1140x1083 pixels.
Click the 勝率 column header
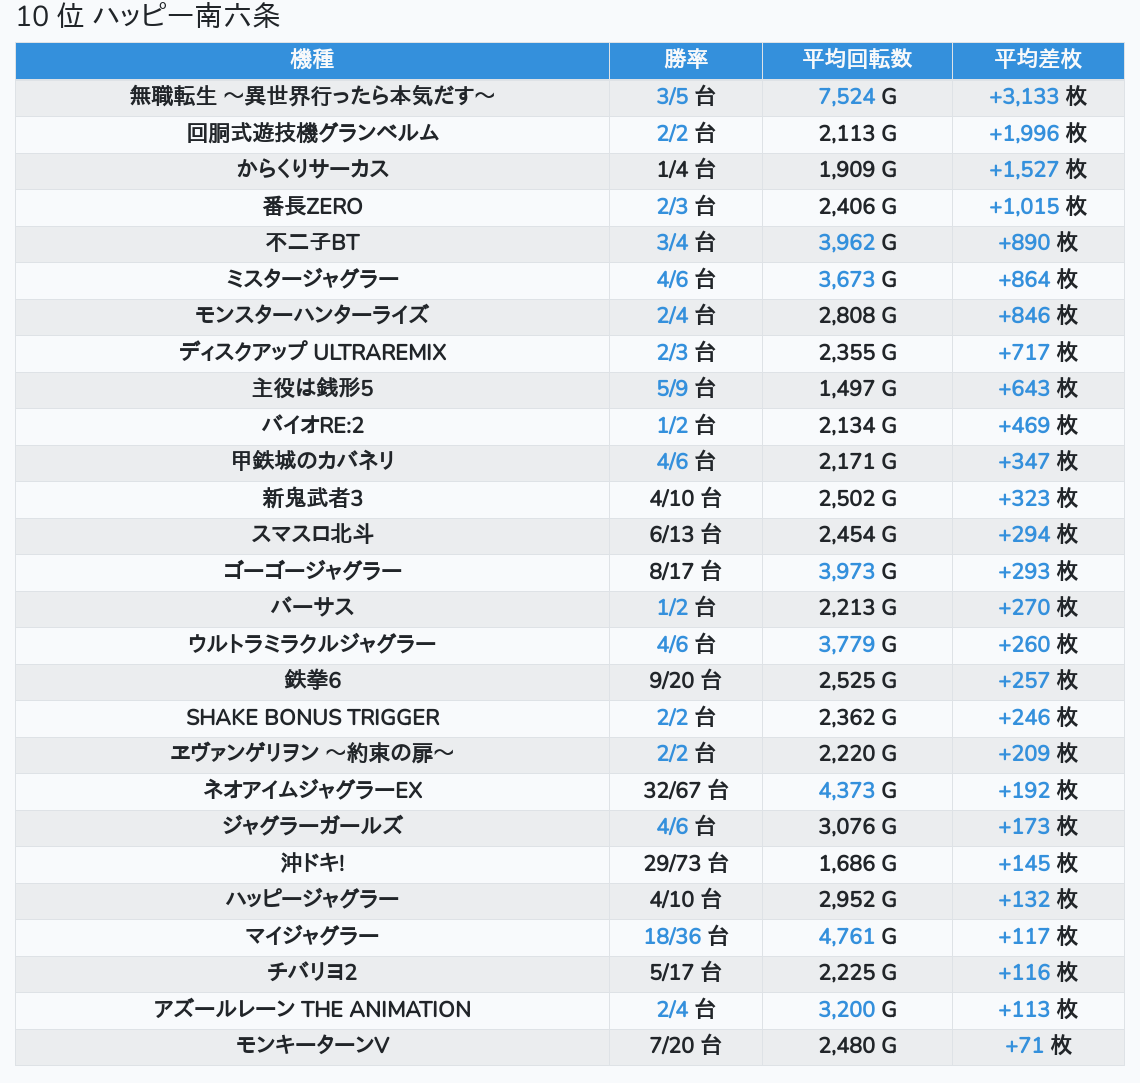click(x=685, y=60)
